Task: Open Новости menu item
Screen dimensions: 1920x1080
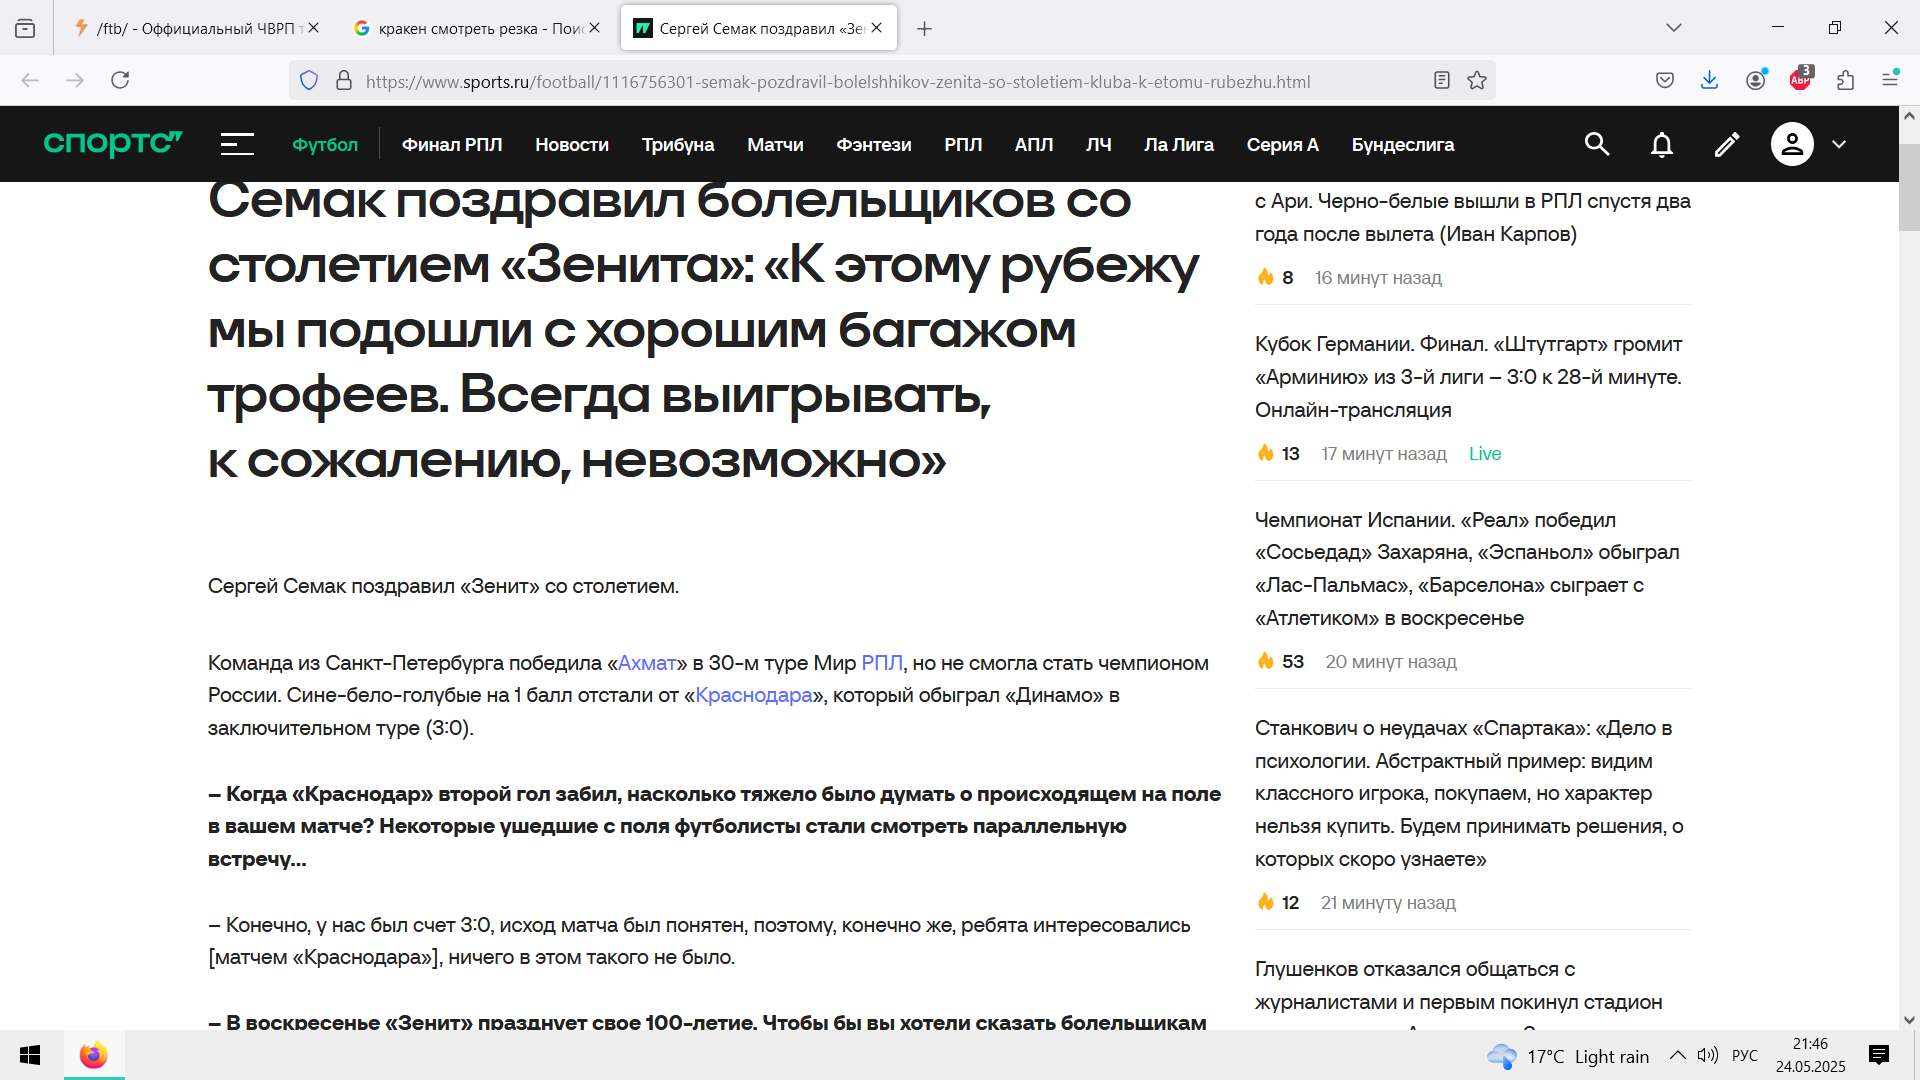Action: click(x=572, y=144)
